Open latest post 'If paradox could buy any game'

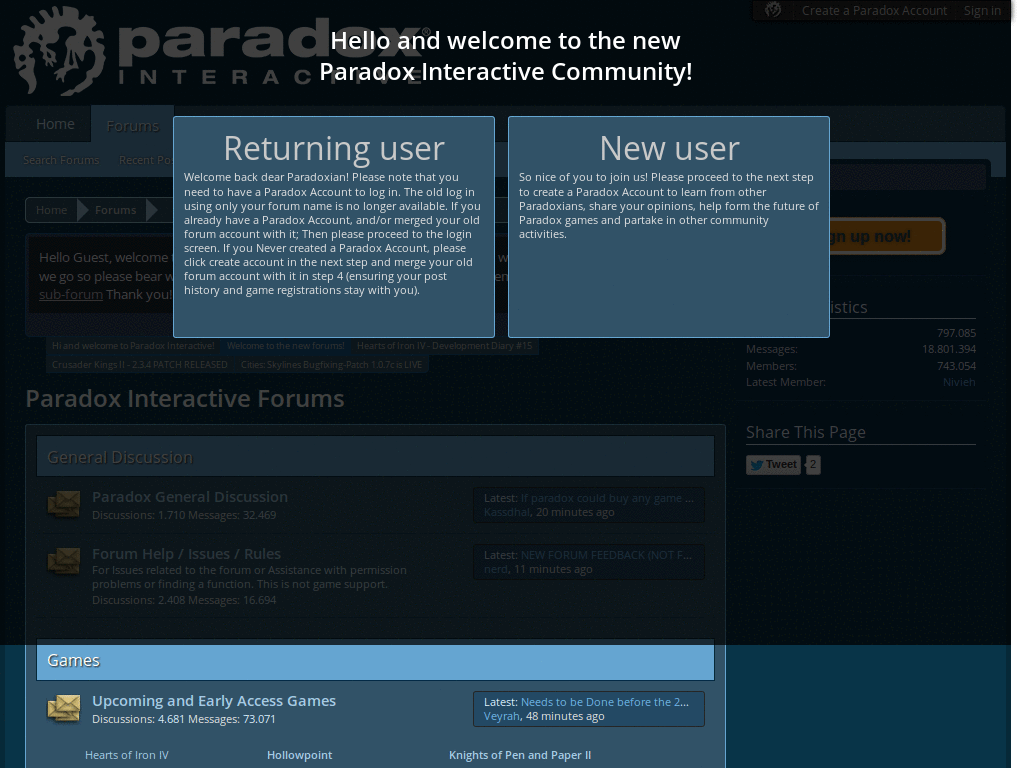click(x=607, y=498)
